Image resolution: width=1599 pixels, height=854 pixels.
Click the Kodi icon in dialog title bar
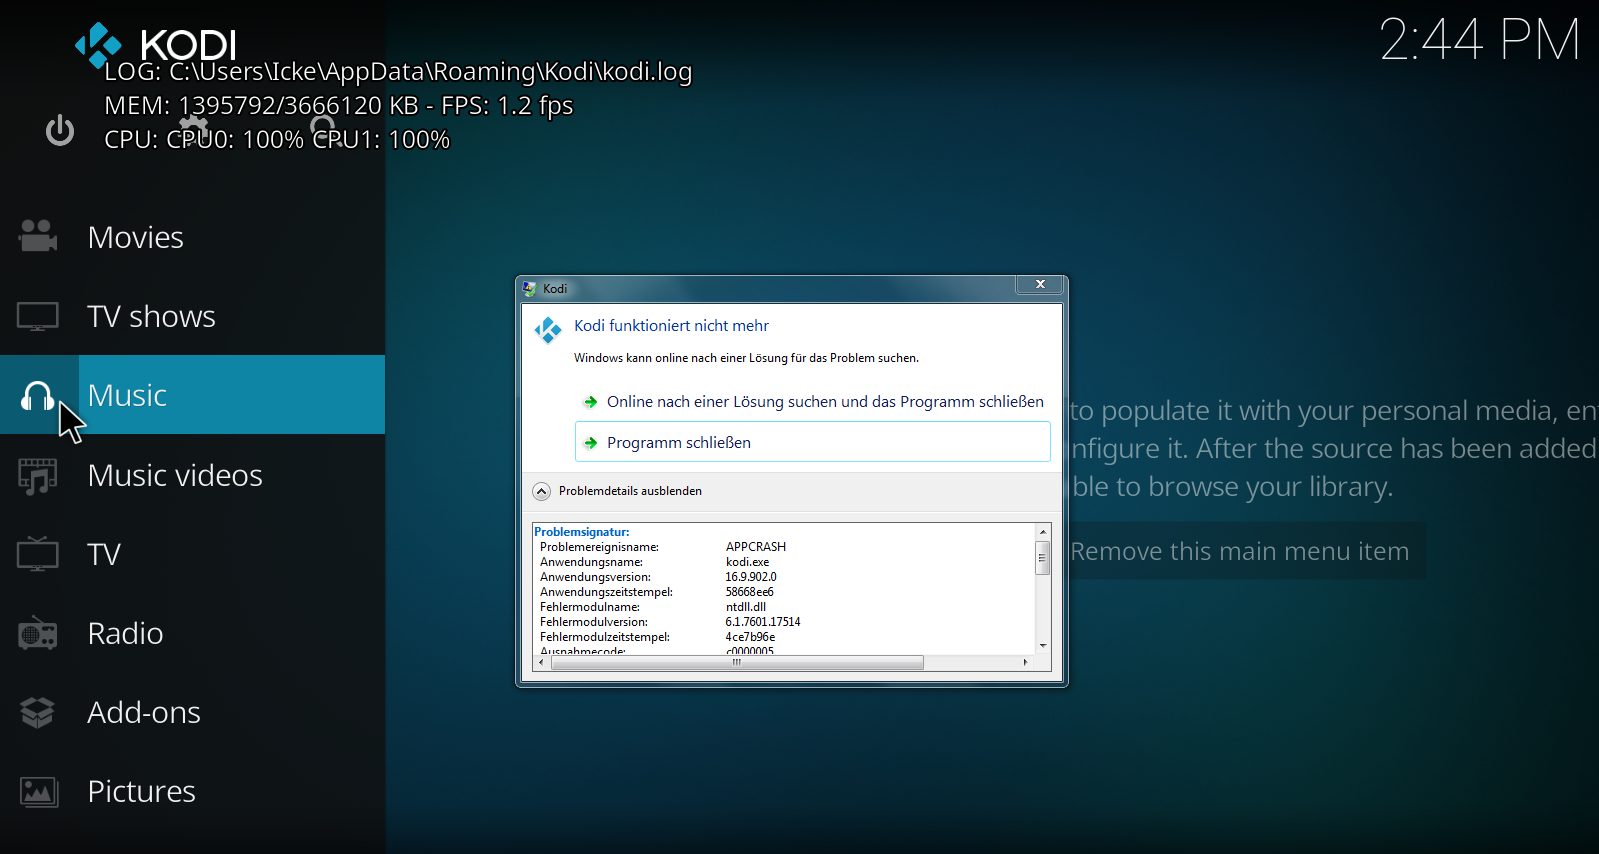tap(530, 288)
